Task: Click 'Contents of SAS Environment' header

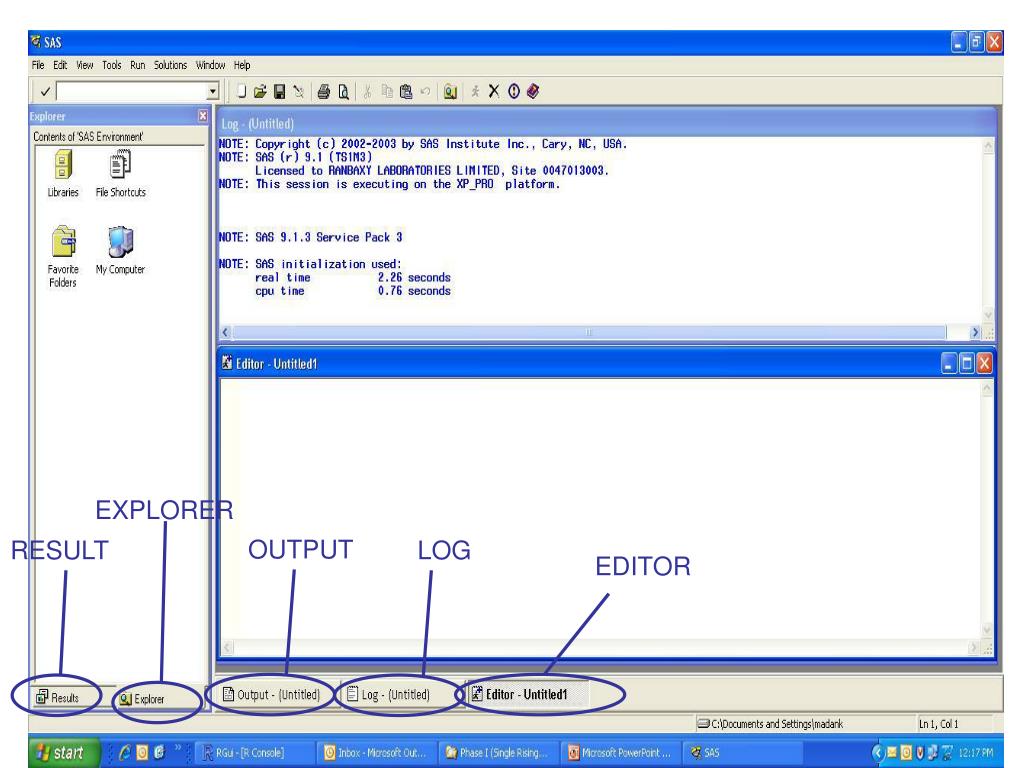Action: [x=88, y=136]
